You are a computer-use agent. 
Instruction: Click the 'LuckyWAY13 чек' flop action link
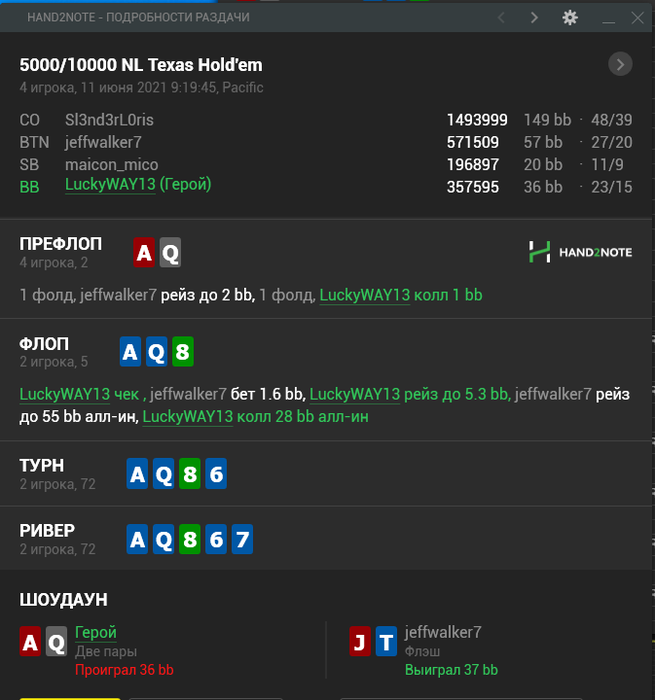[x=79, y=394]
